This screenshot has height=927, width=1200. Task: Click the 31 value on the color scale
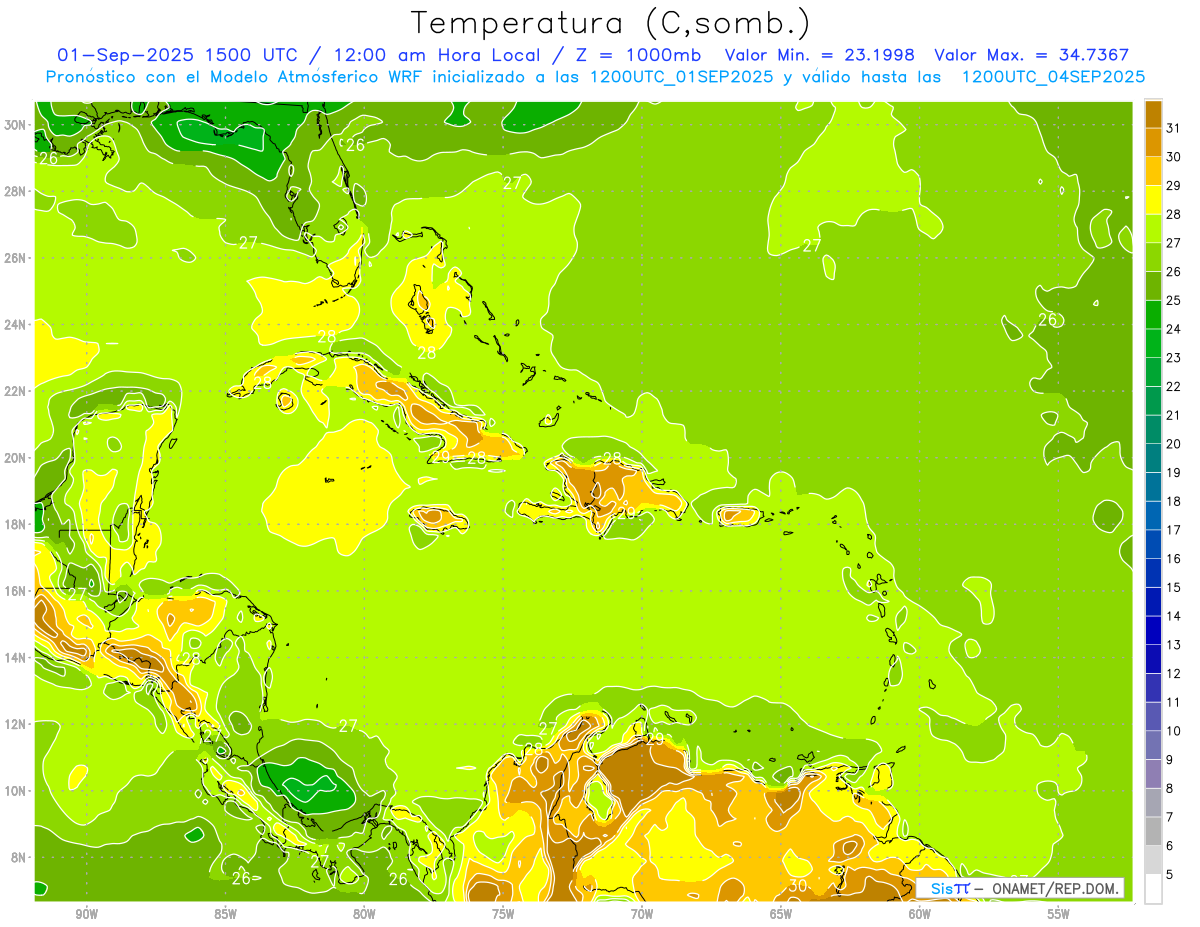point(1173,128)
